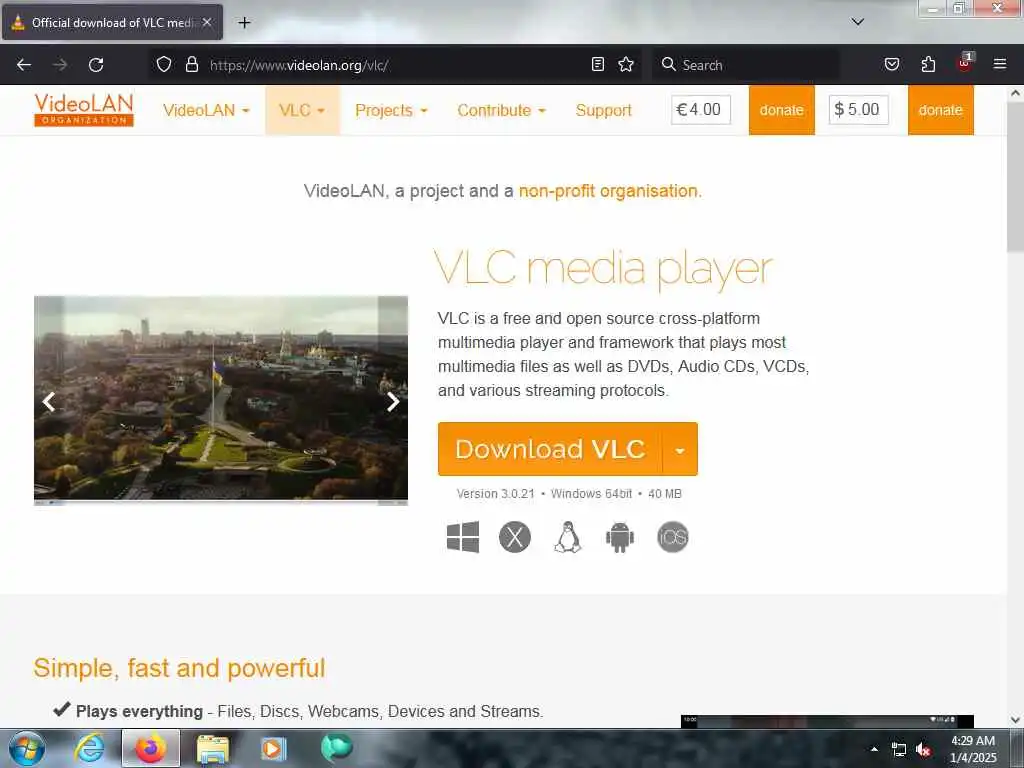Toggle reader view icon in address bar
Image resolution: width=1024 pixels, height=768 pixels.
[598, 64]
